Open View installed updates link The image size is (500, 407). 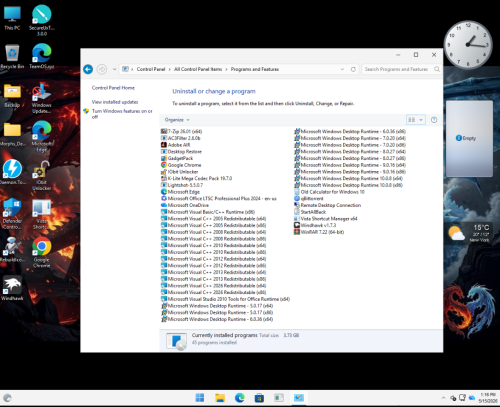click(115, 102)
